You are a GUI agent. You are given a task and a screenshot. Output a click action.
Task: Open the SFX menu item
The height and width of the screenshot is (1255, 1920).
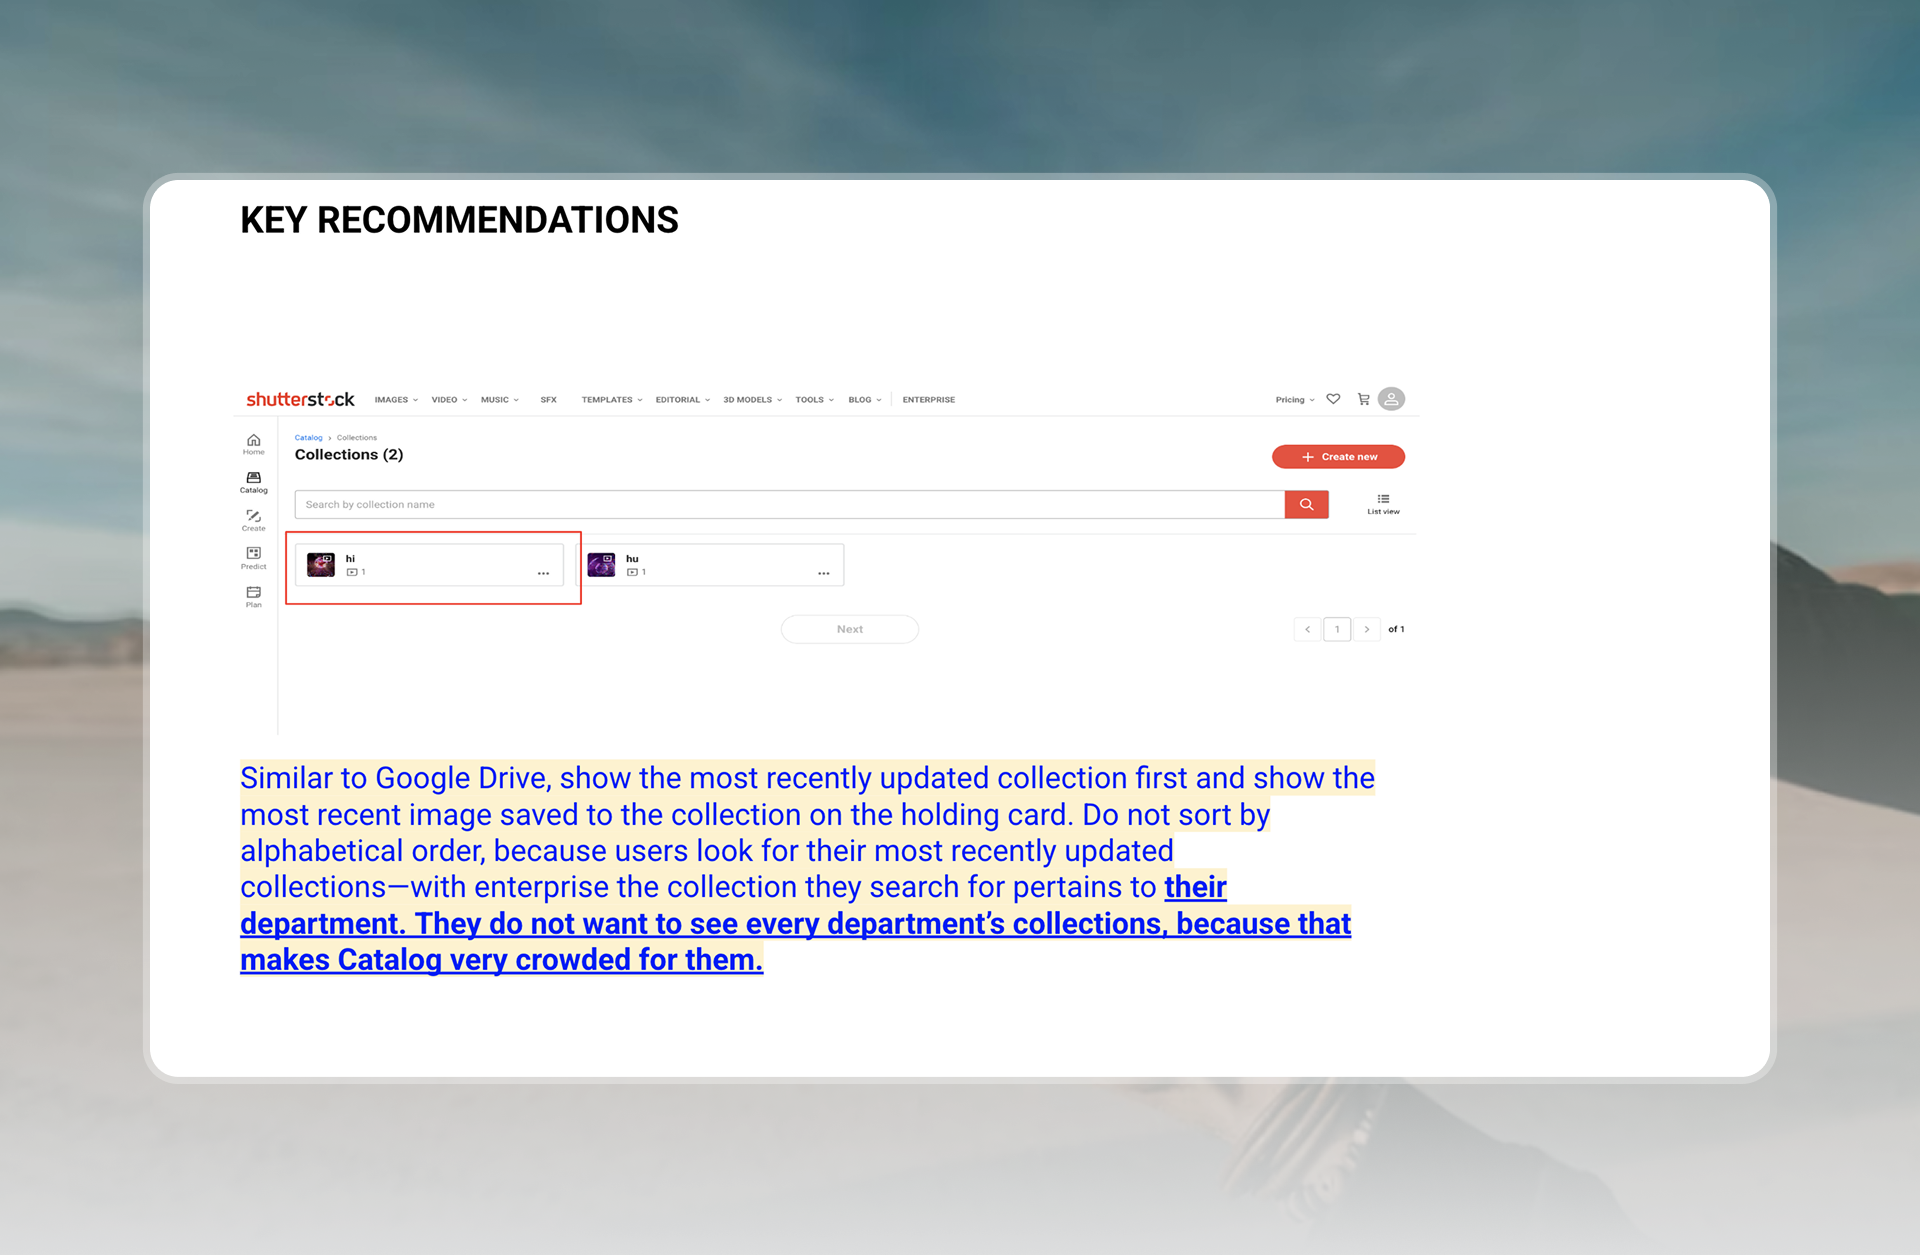[x=548, y=400]
